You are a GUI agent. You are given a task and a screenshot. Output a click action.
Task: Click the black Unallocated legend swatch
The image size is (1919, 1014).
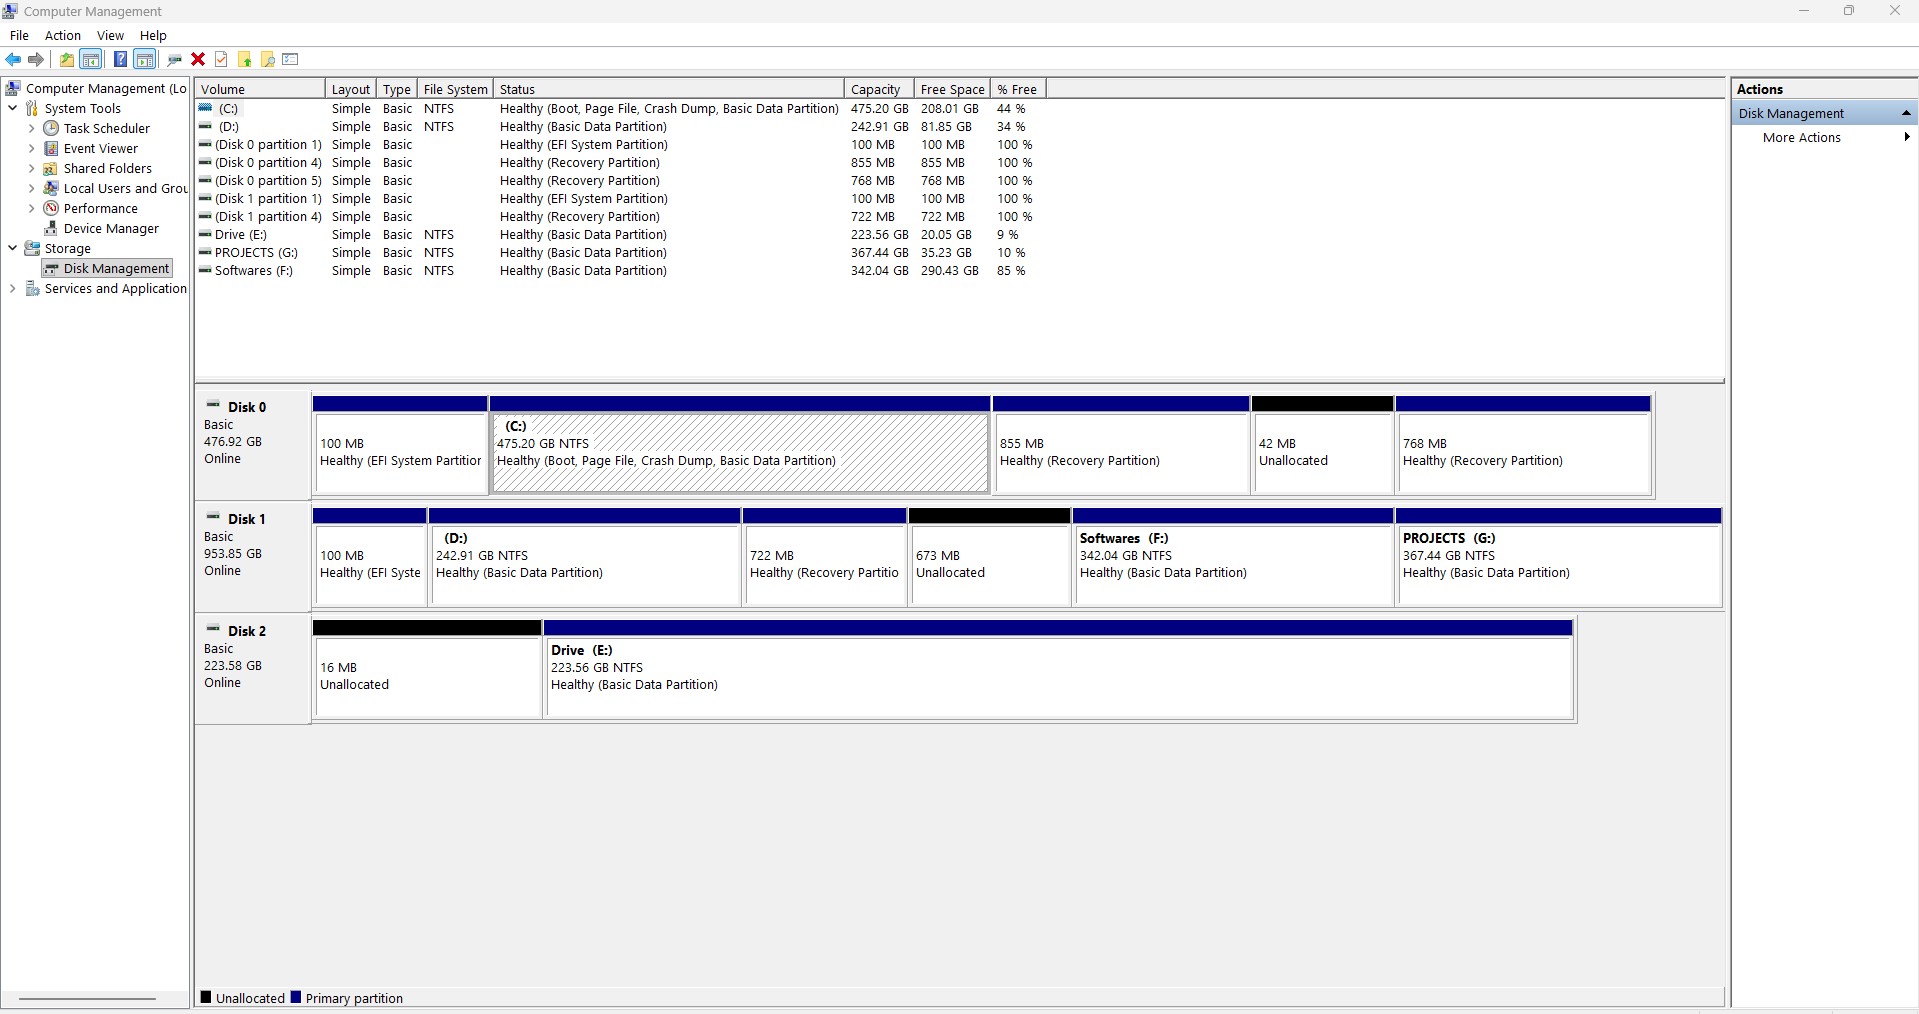pos(206,997)
